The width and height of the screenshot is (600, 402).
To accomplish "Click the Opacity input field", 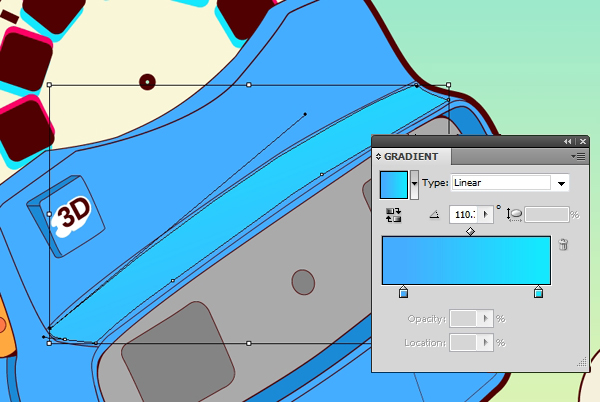I will tap(463, 318).
